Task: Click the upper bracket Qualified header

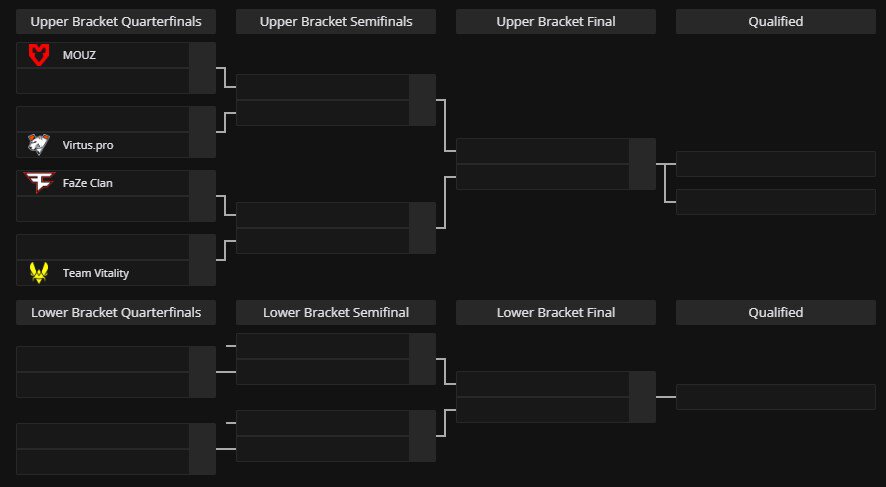Action: click(776, 21)
